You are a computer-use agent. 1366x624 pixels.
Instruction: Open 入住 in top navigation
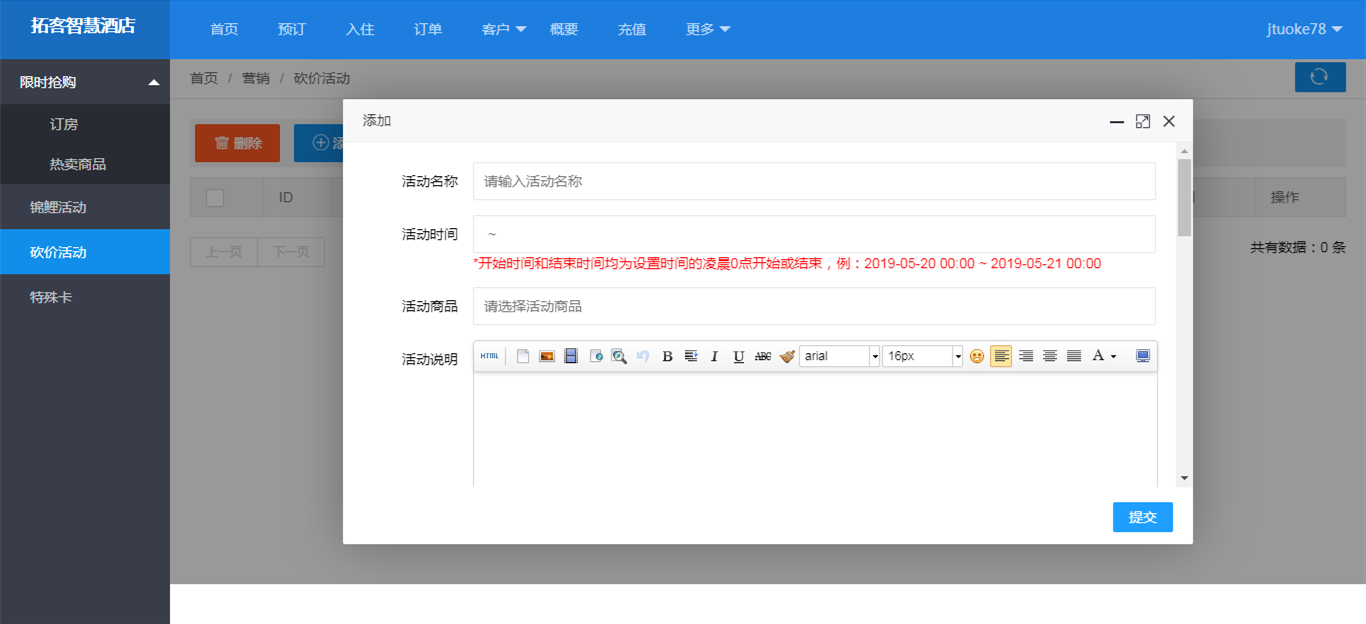360,29
